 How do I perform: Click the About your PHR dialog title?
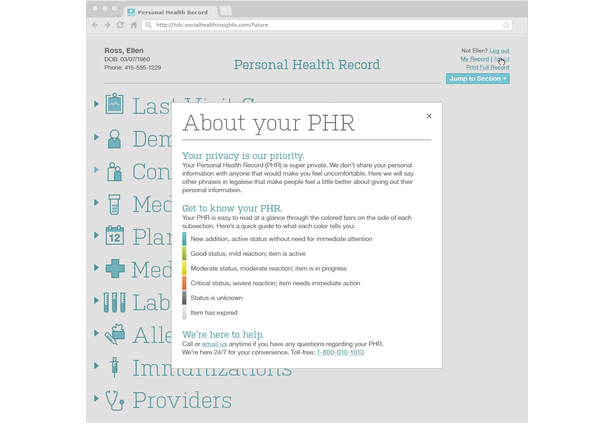pyautogui.click(x=269, y=124)
